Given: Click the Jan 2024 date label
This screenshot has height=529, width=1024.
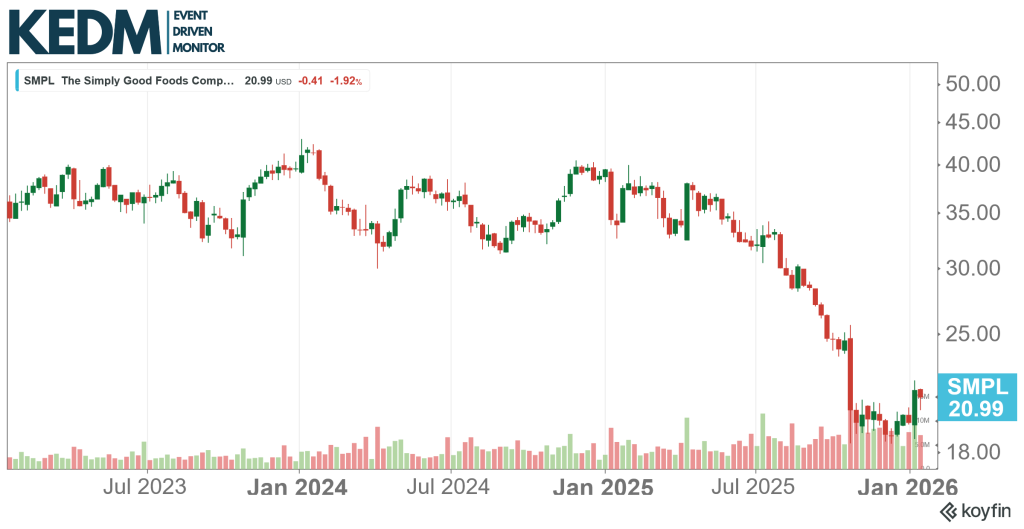Looking at the screenshot, I should point(298,488).
